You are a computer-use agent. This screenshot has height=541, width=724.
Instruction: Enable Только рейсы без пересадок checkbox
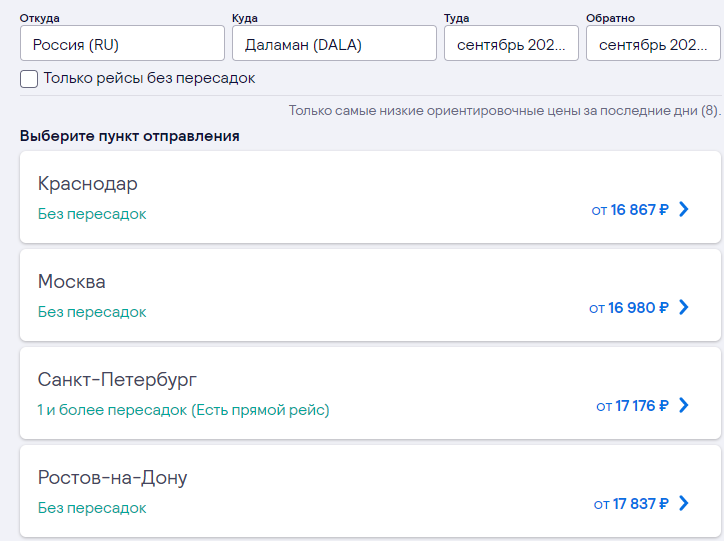(x=29, y=79)
